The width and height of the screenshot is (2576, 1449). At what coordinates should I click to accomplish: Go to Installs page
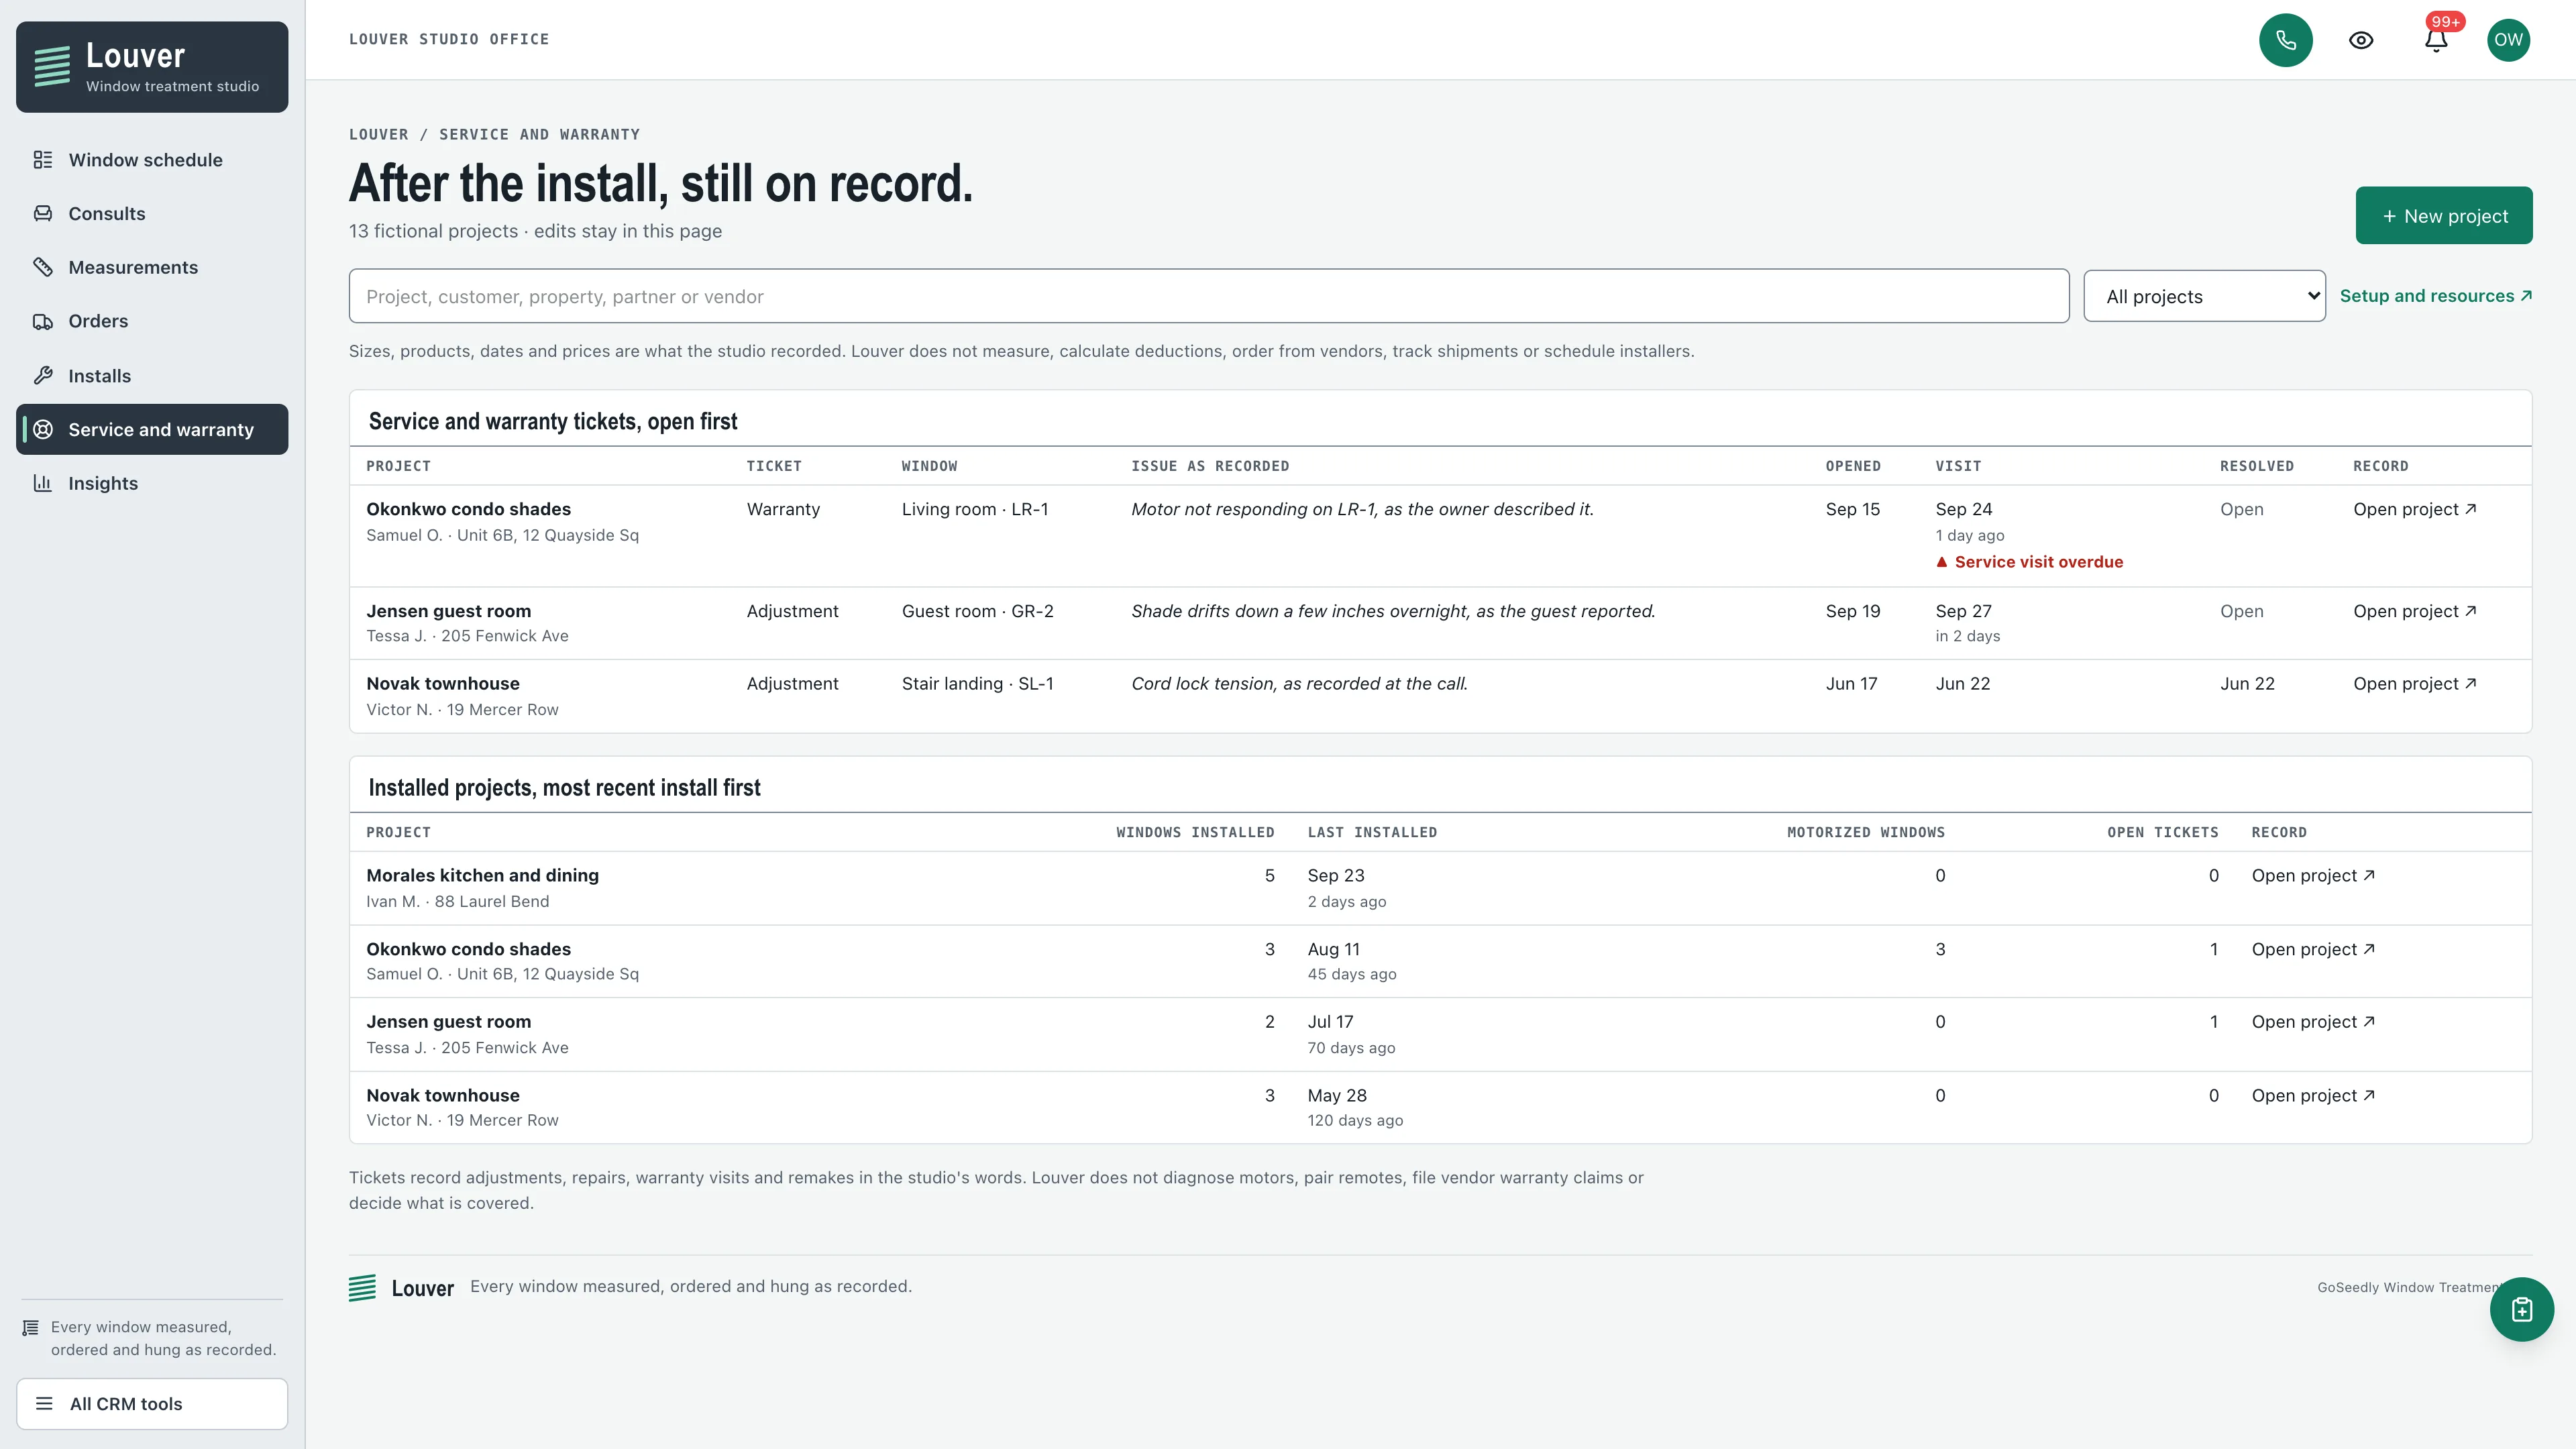(152, 376)
